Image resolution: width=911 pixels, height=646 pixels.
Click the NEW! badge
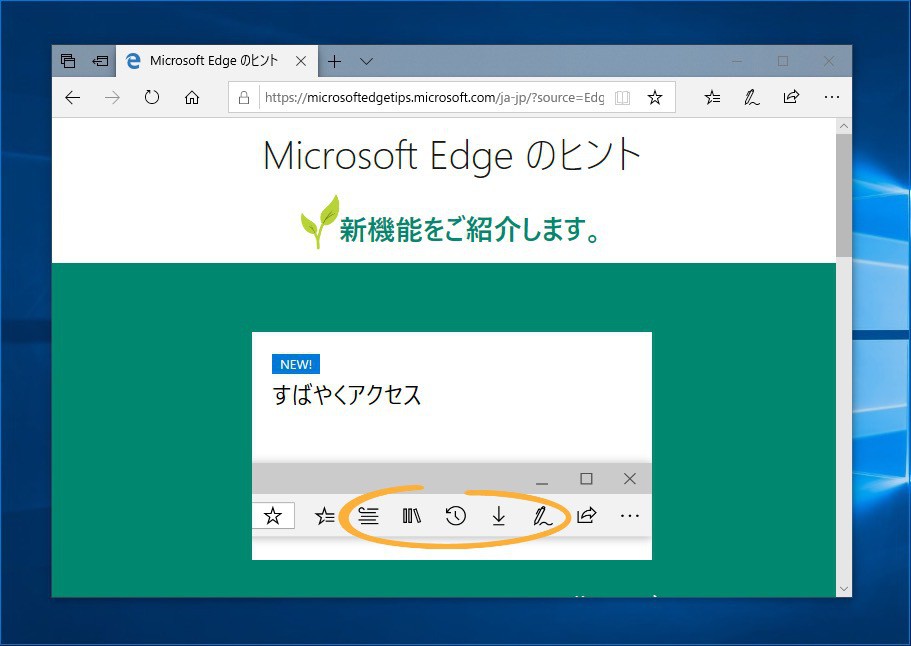coord(296,364)
